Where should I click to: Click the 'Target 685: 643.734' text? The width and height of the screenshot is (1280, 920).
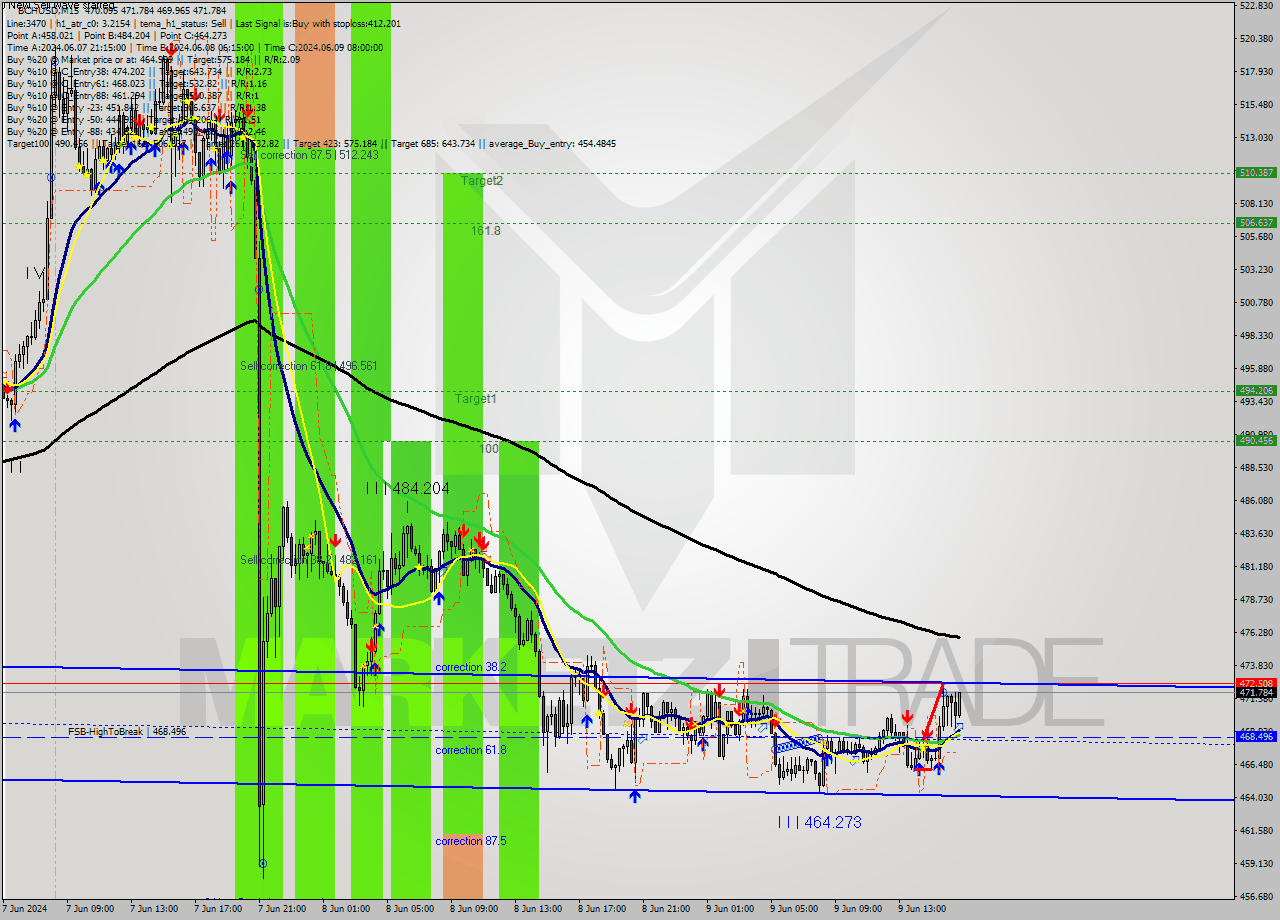[x=435, y=144]
